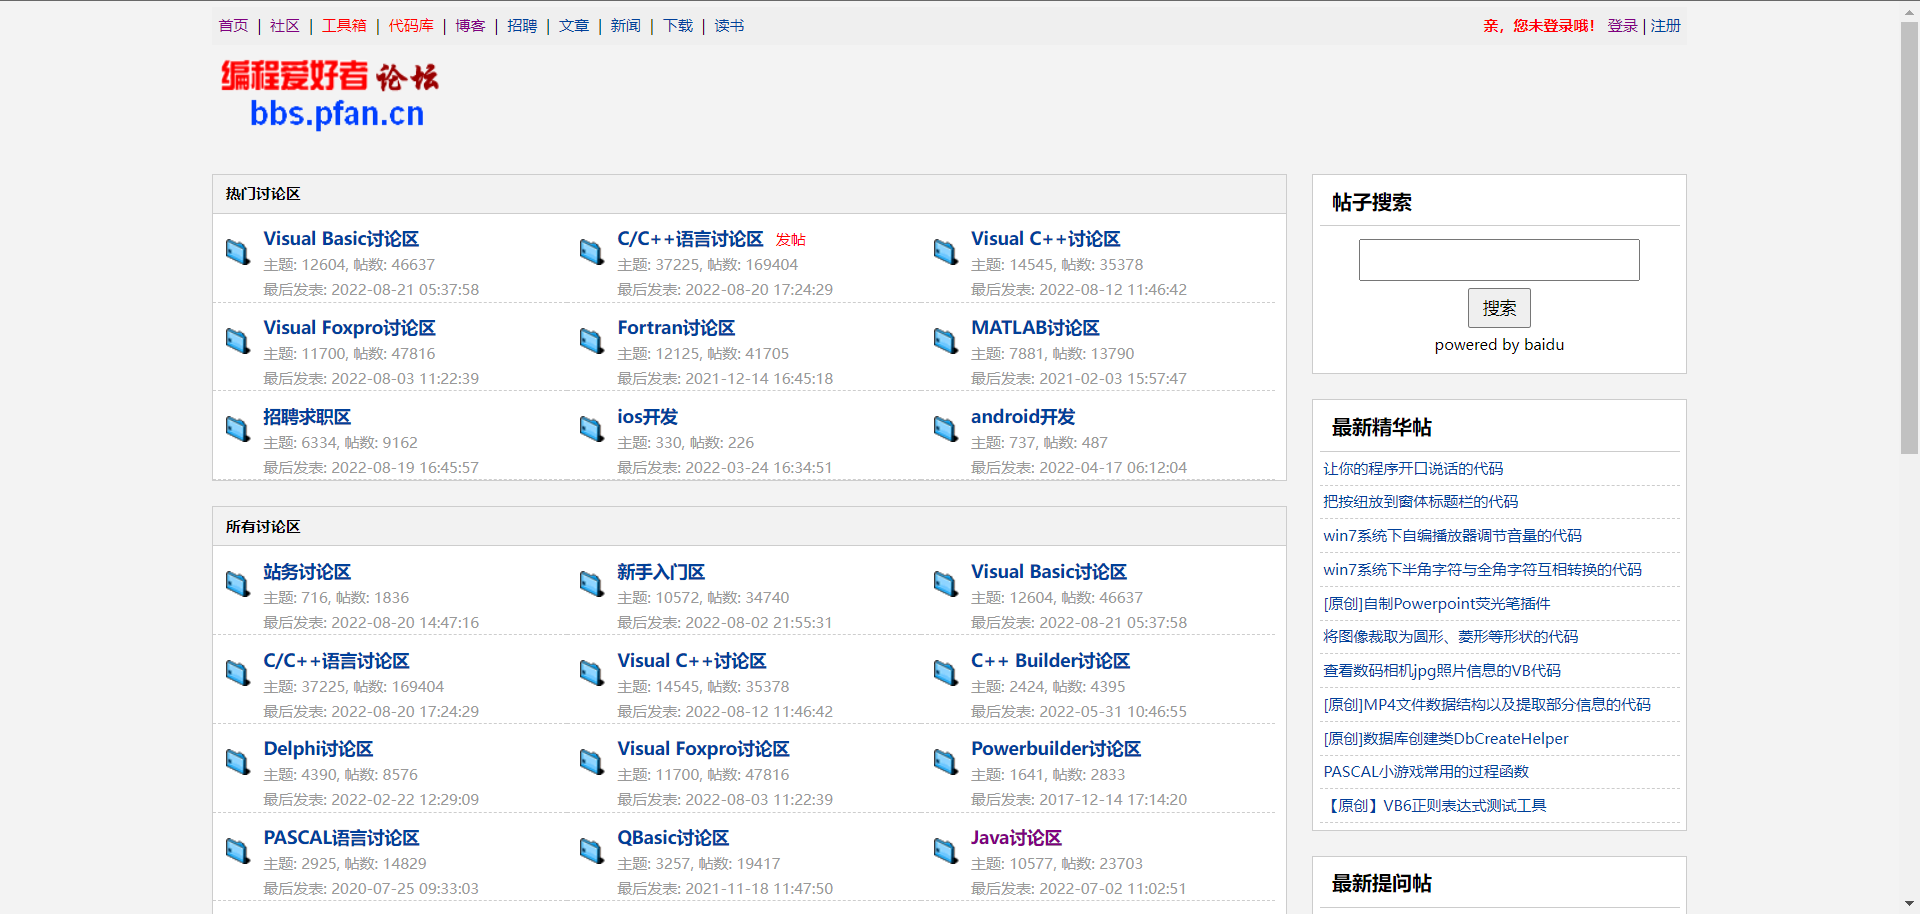Open the Delphi讨论区 forum link
The width and height of the screenshot is (1920, 914).
point(318,749)
